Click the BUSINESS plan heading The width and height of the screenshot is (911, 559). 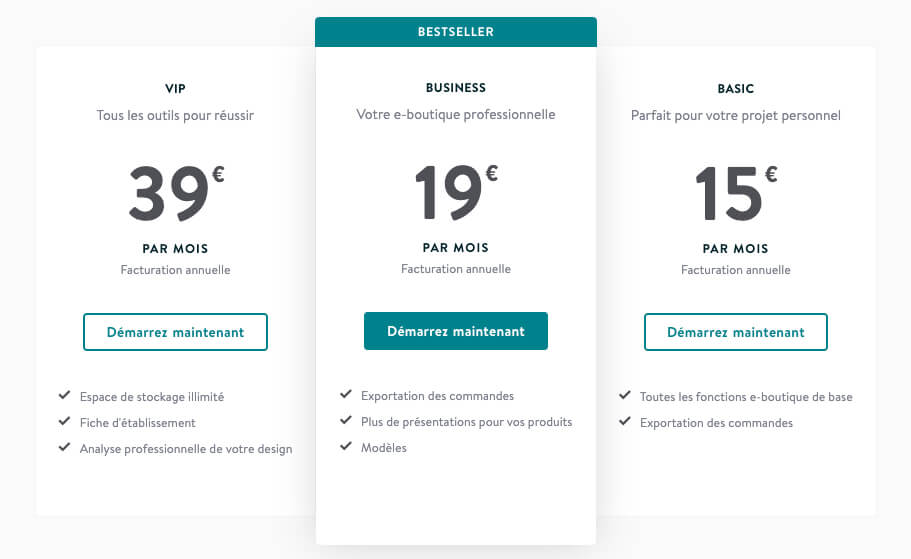(456, 88)
